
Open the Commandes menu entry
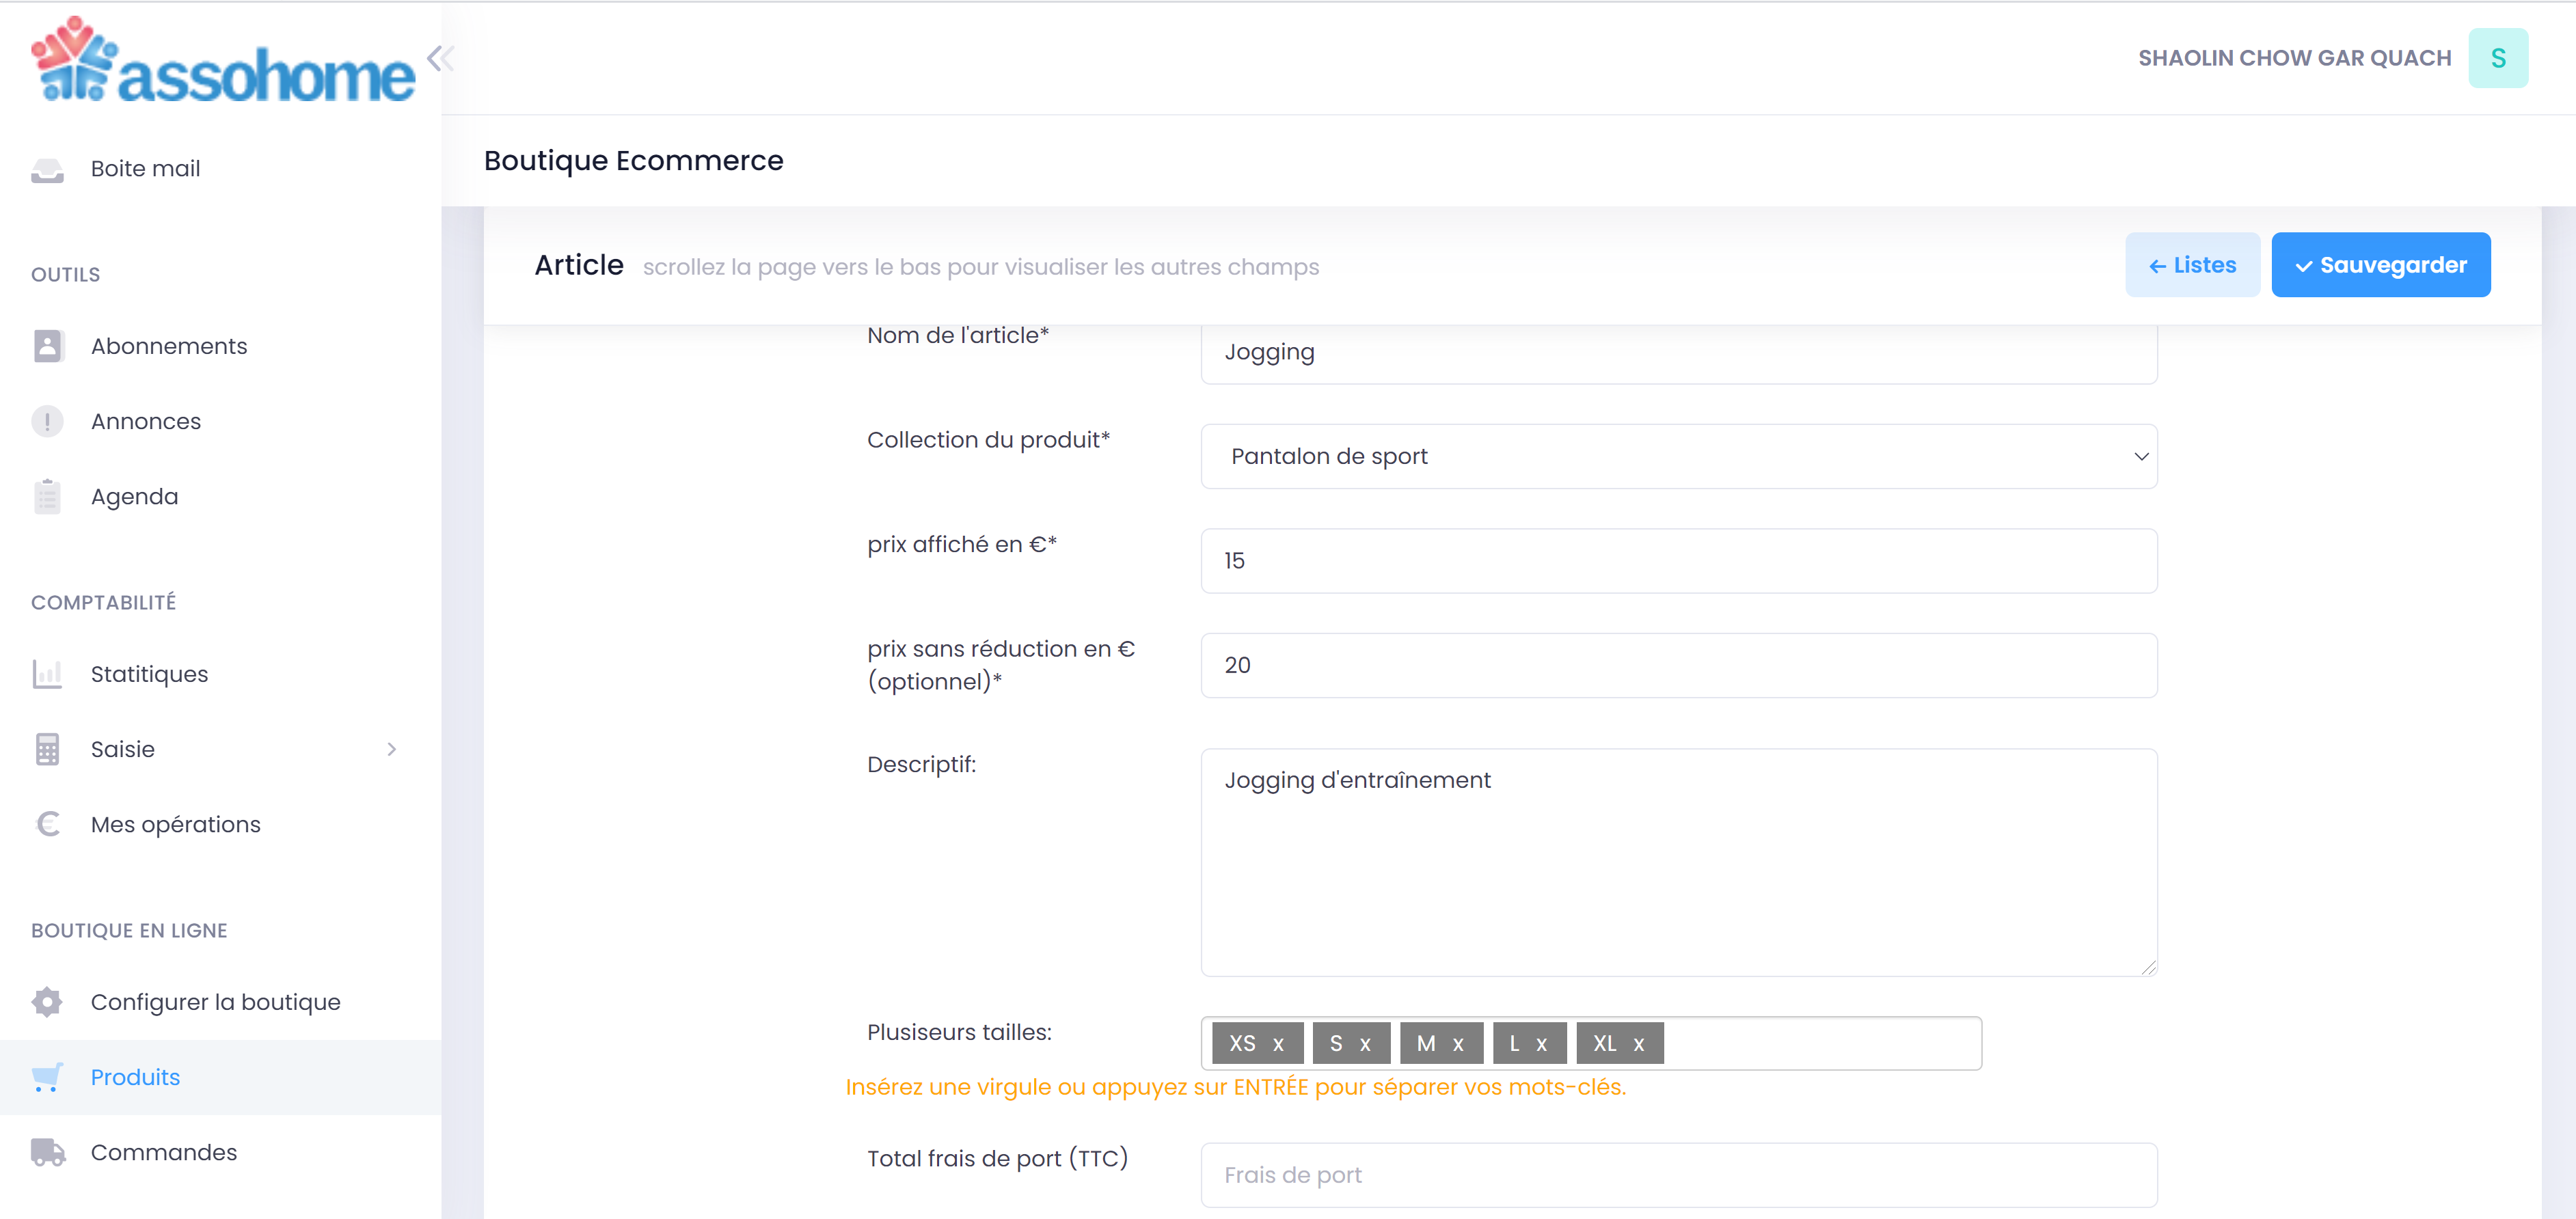pyautogui.click(x=164, y=1152)
